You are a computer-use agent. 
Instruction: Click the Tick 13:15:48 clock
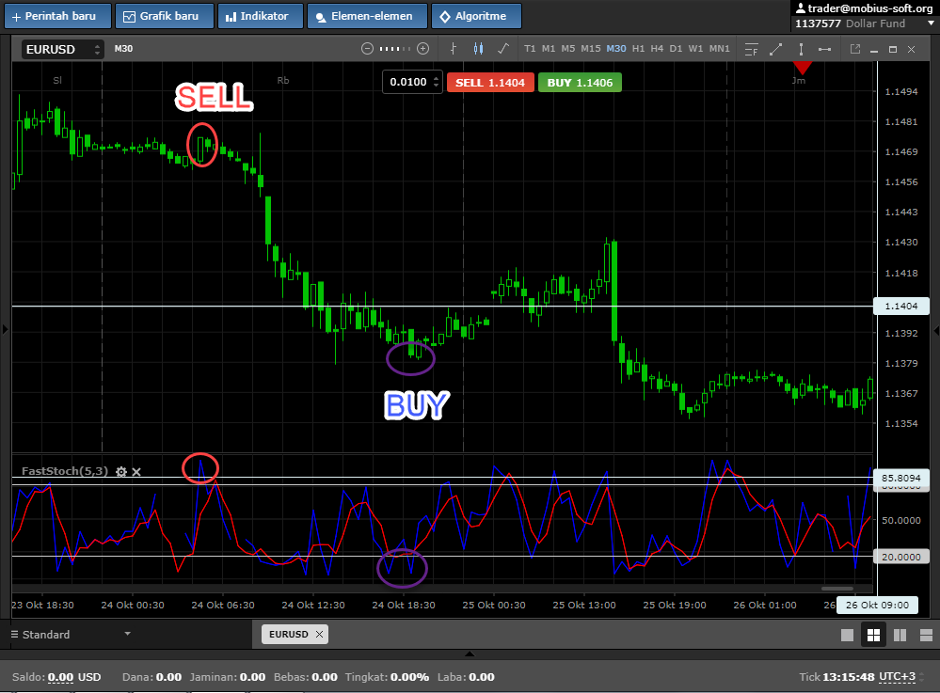coord(836,677)
